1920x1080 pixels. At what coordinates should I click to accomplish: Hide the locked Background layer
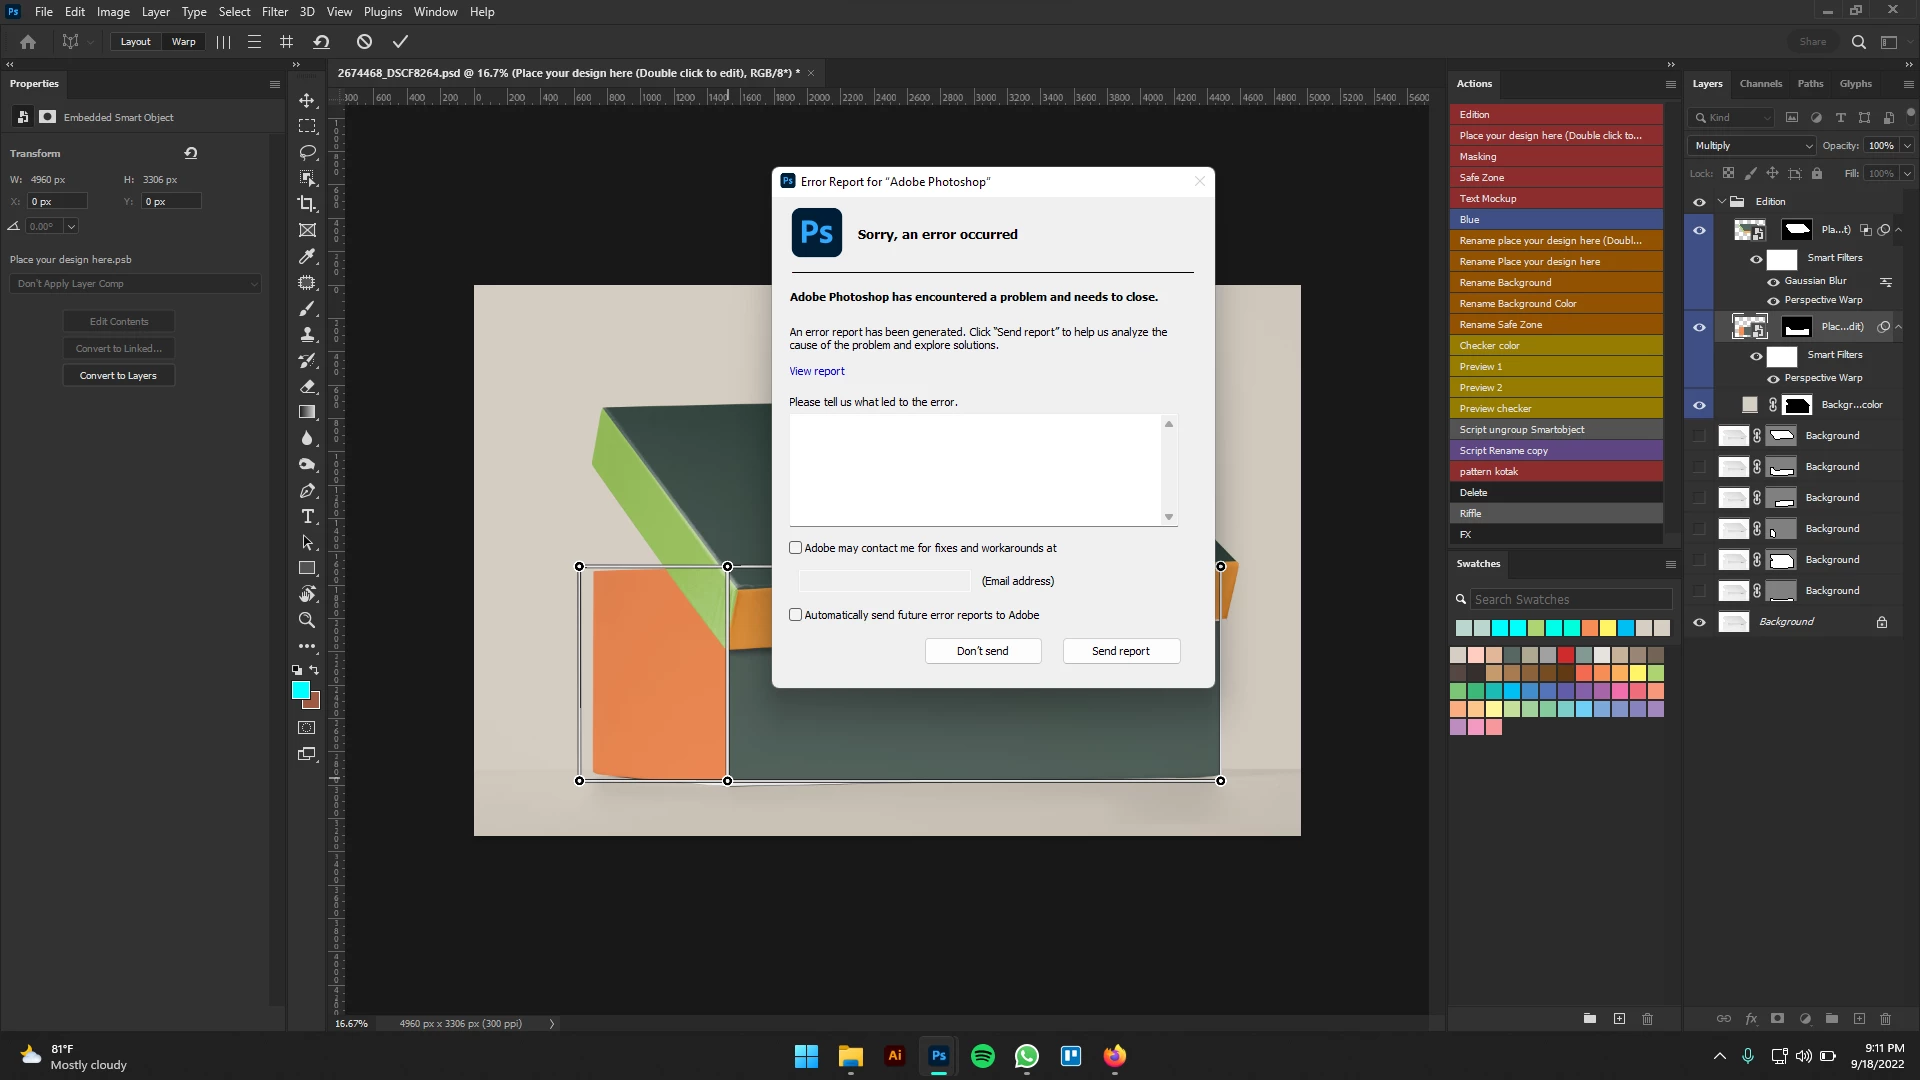[1699, 622]
